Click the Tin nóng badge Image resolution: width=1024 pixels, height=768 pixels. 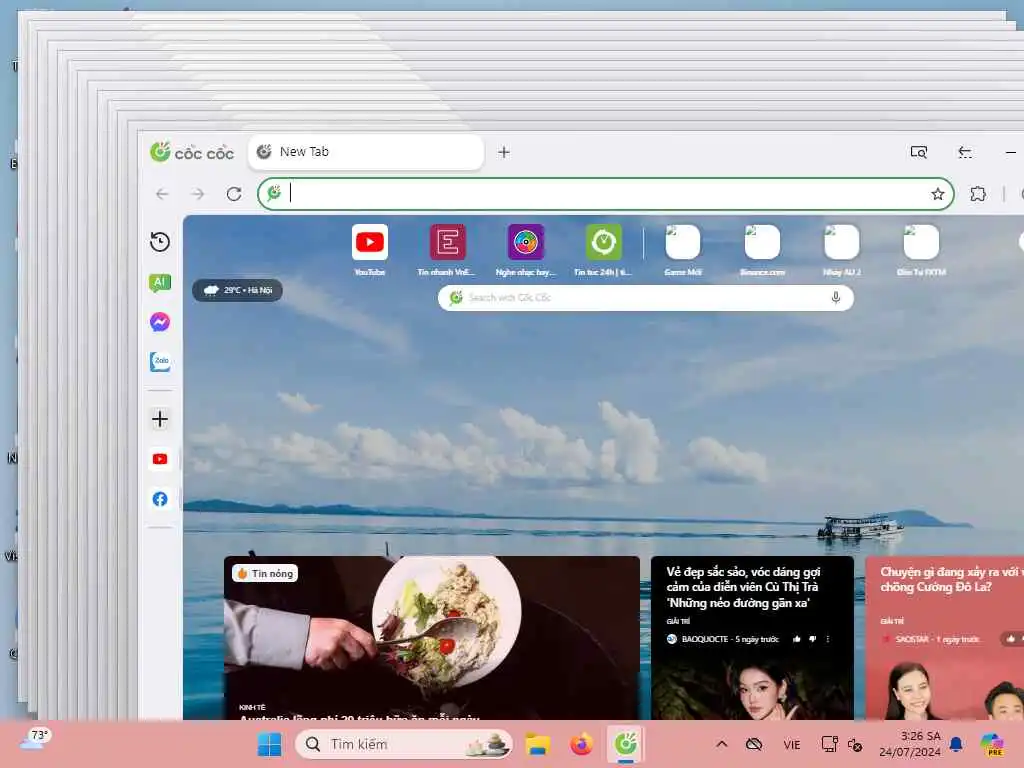(265, 573)
